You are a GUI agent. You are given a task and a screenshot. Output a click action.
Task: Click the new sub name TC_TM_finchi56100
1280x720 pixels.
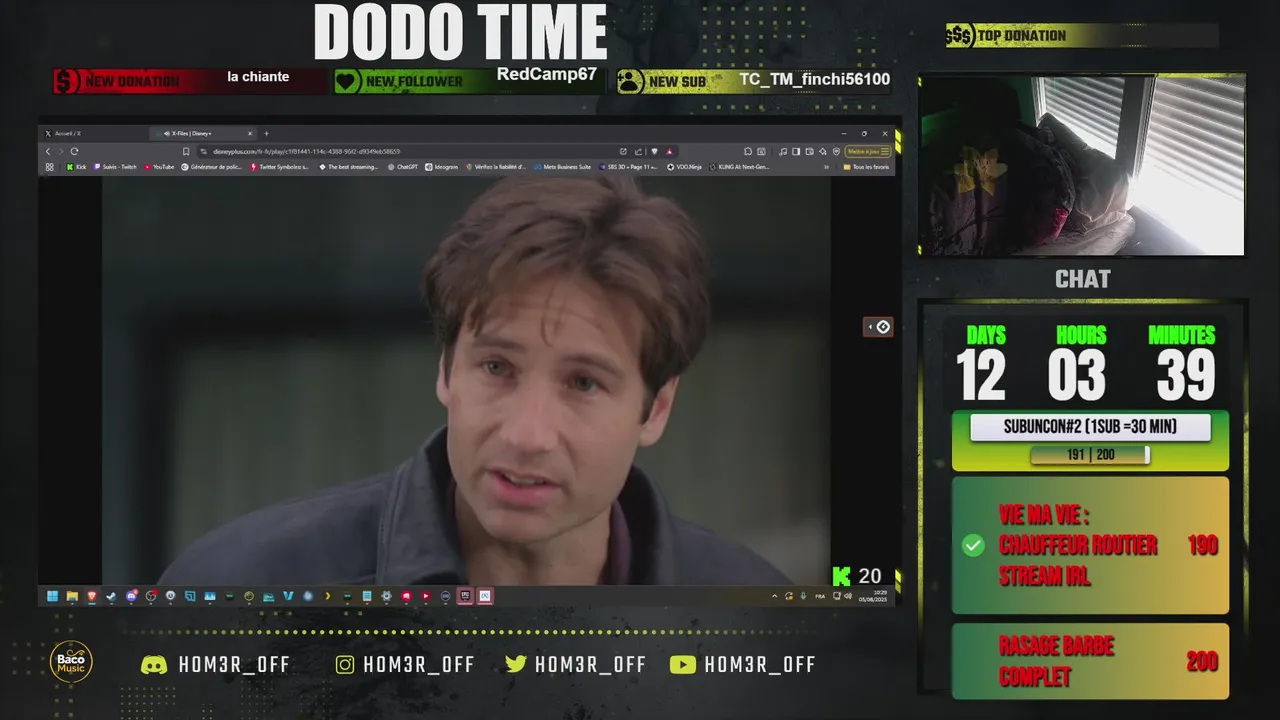814,80
